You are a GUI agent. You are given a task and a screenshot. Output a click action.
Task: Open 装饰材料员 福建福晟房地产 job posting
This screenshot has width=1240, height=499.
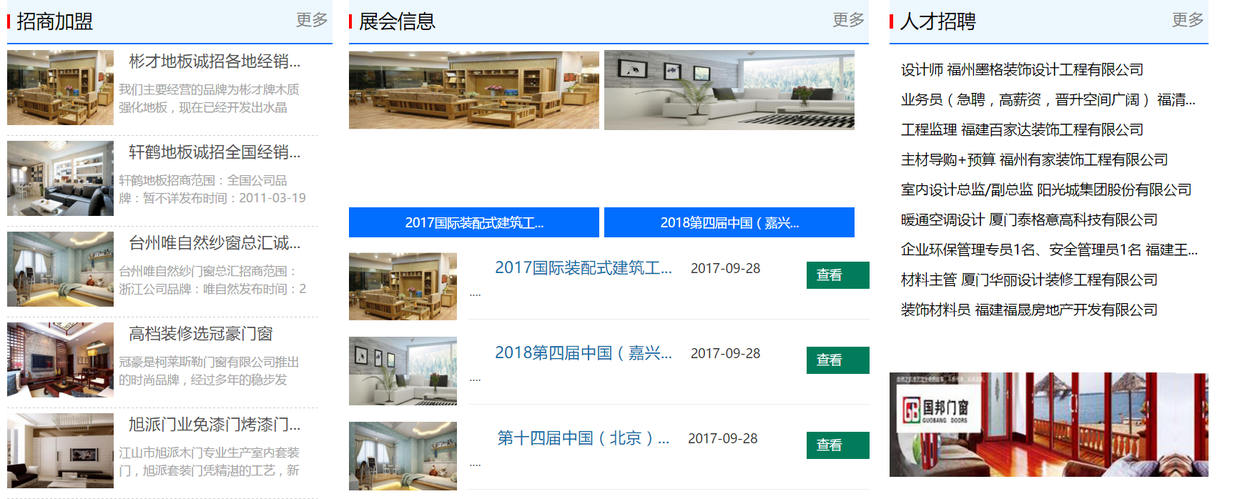point(1028,310)
